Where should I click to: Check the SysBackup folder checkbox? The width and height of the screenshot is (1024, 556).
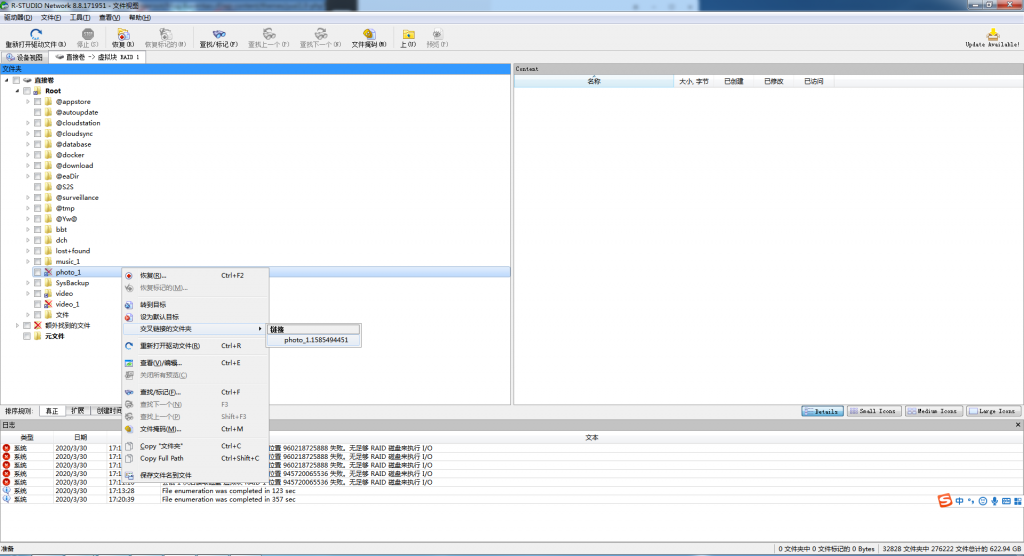tap(38, 283)
